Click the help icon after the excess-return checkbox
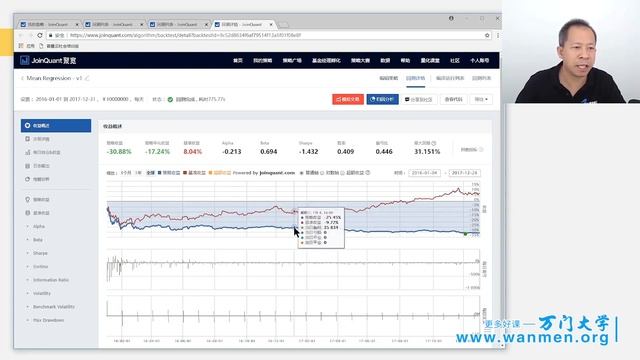Image resolution: width=640 pixels, height=360 pixels. coord(368,173)
